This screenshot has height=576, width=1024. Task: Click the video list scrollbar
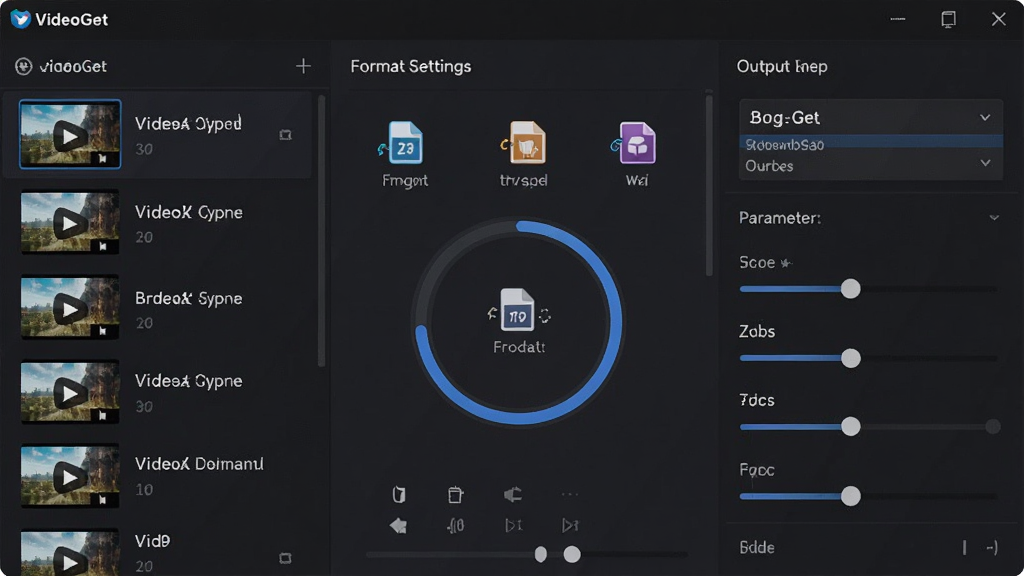[x=321, y=231]
